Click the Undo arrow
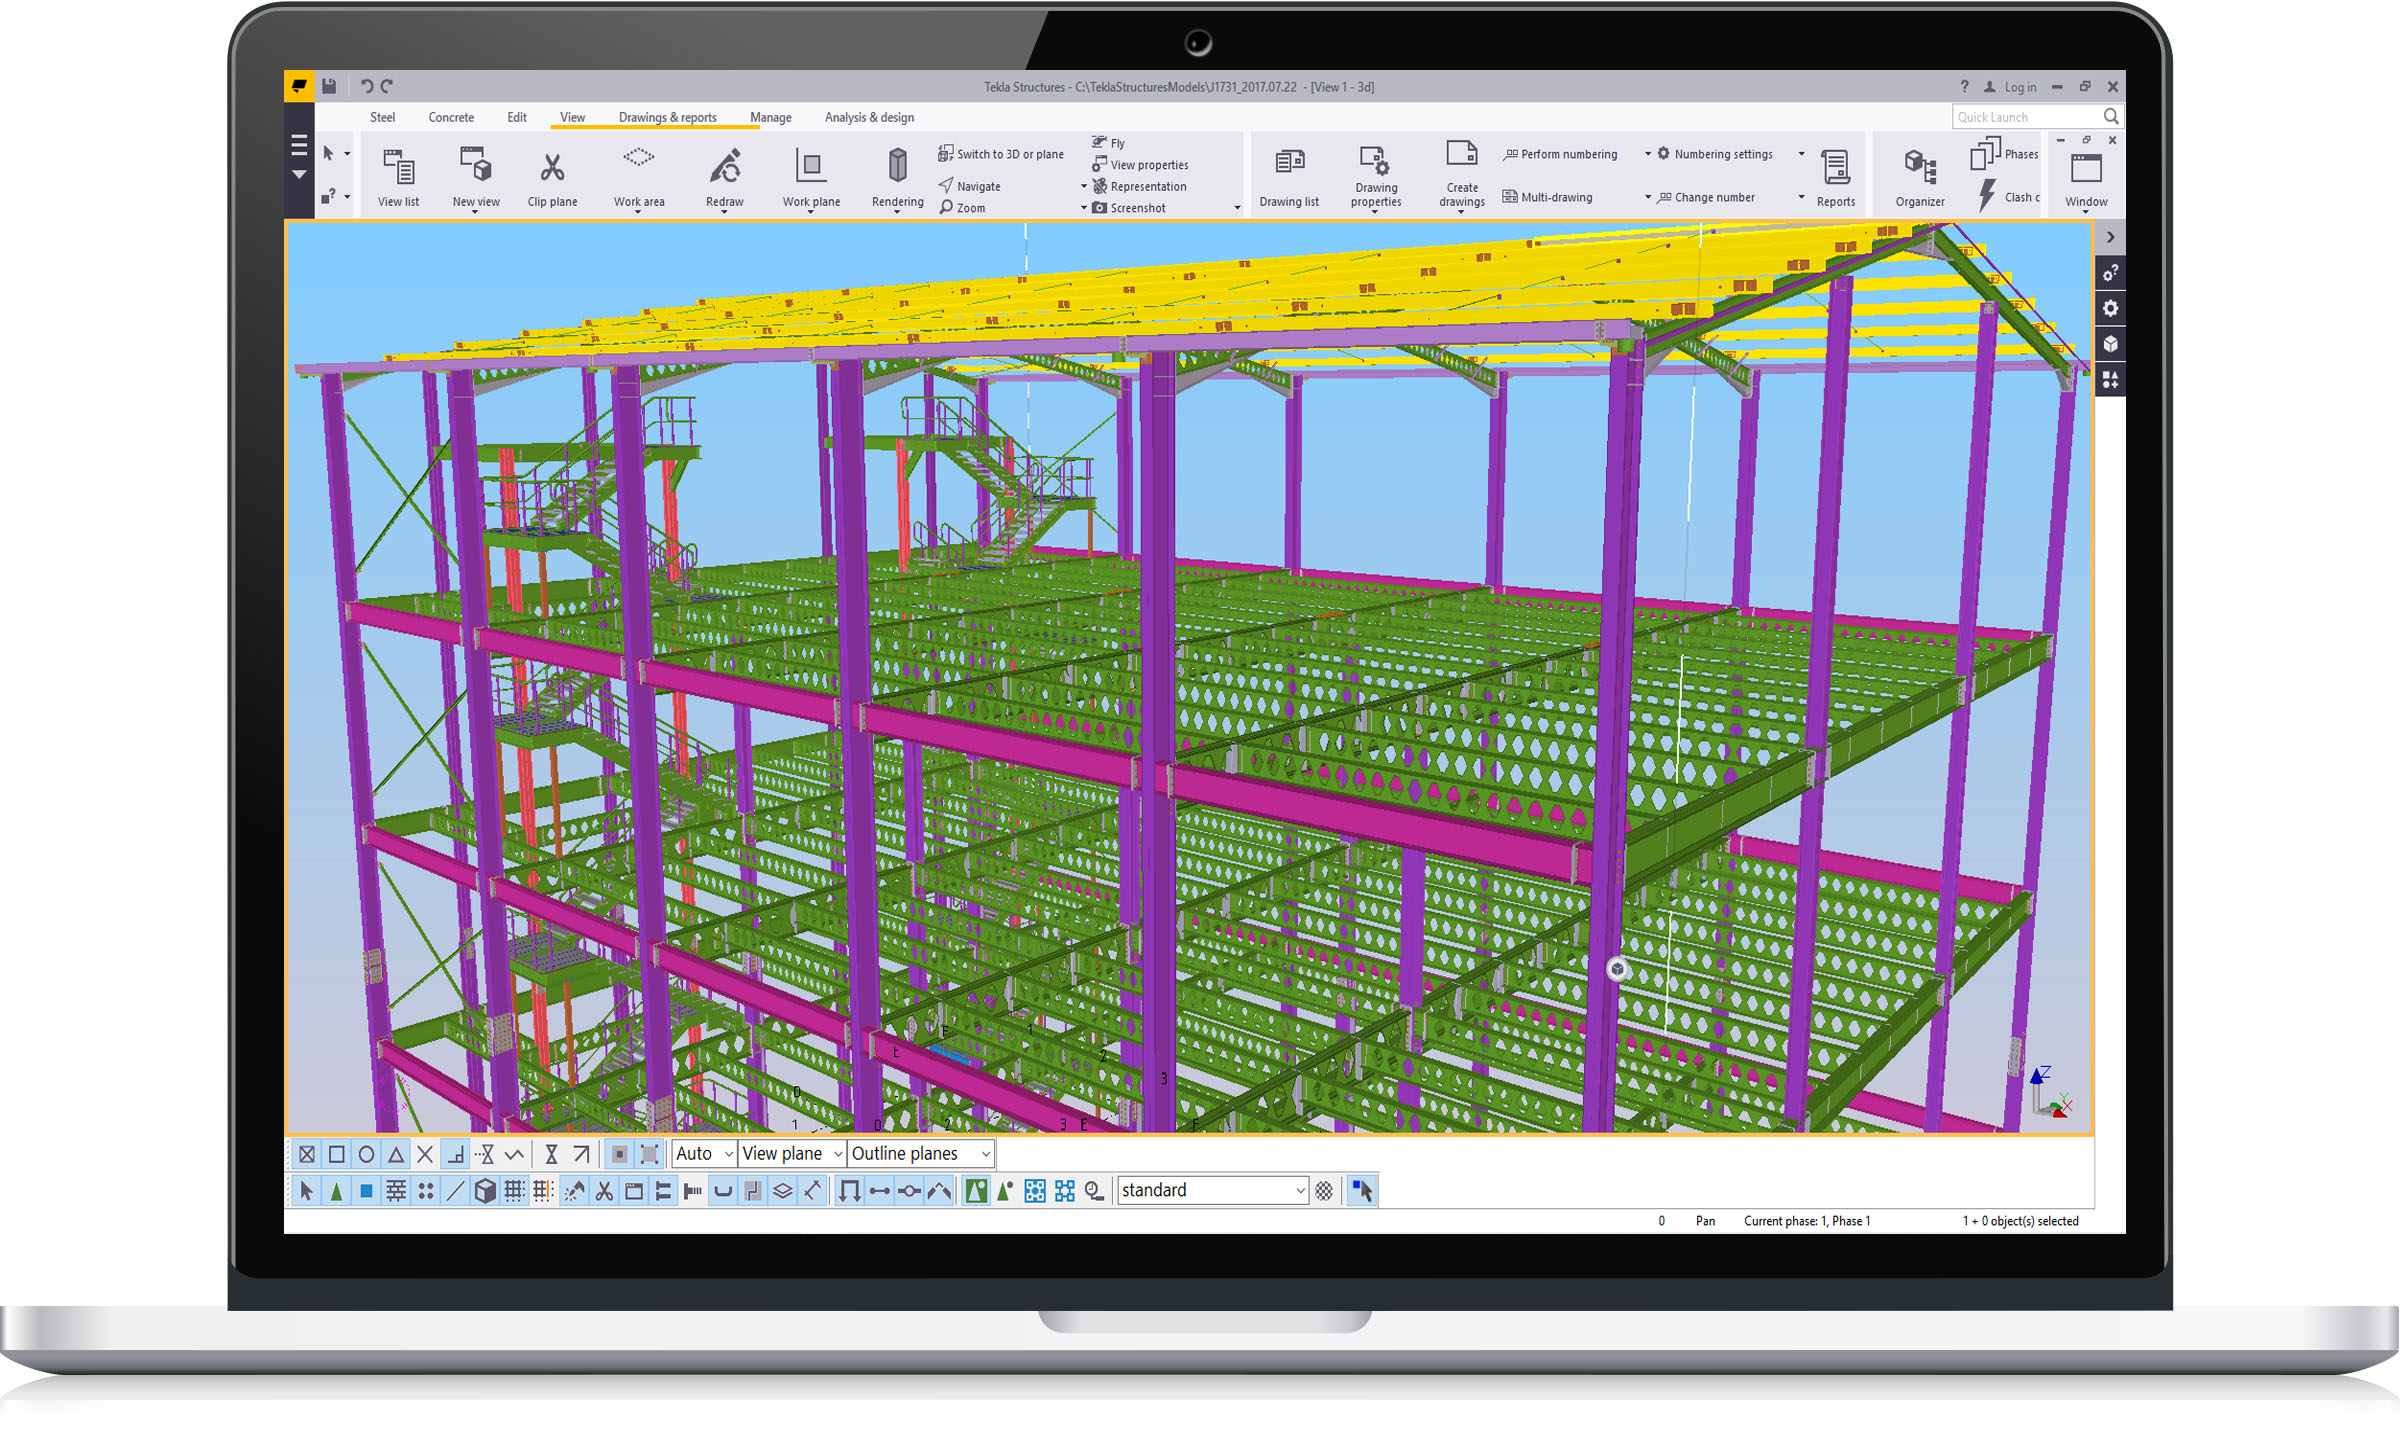Screen dimensions: 2400x1444 (366, 86)
